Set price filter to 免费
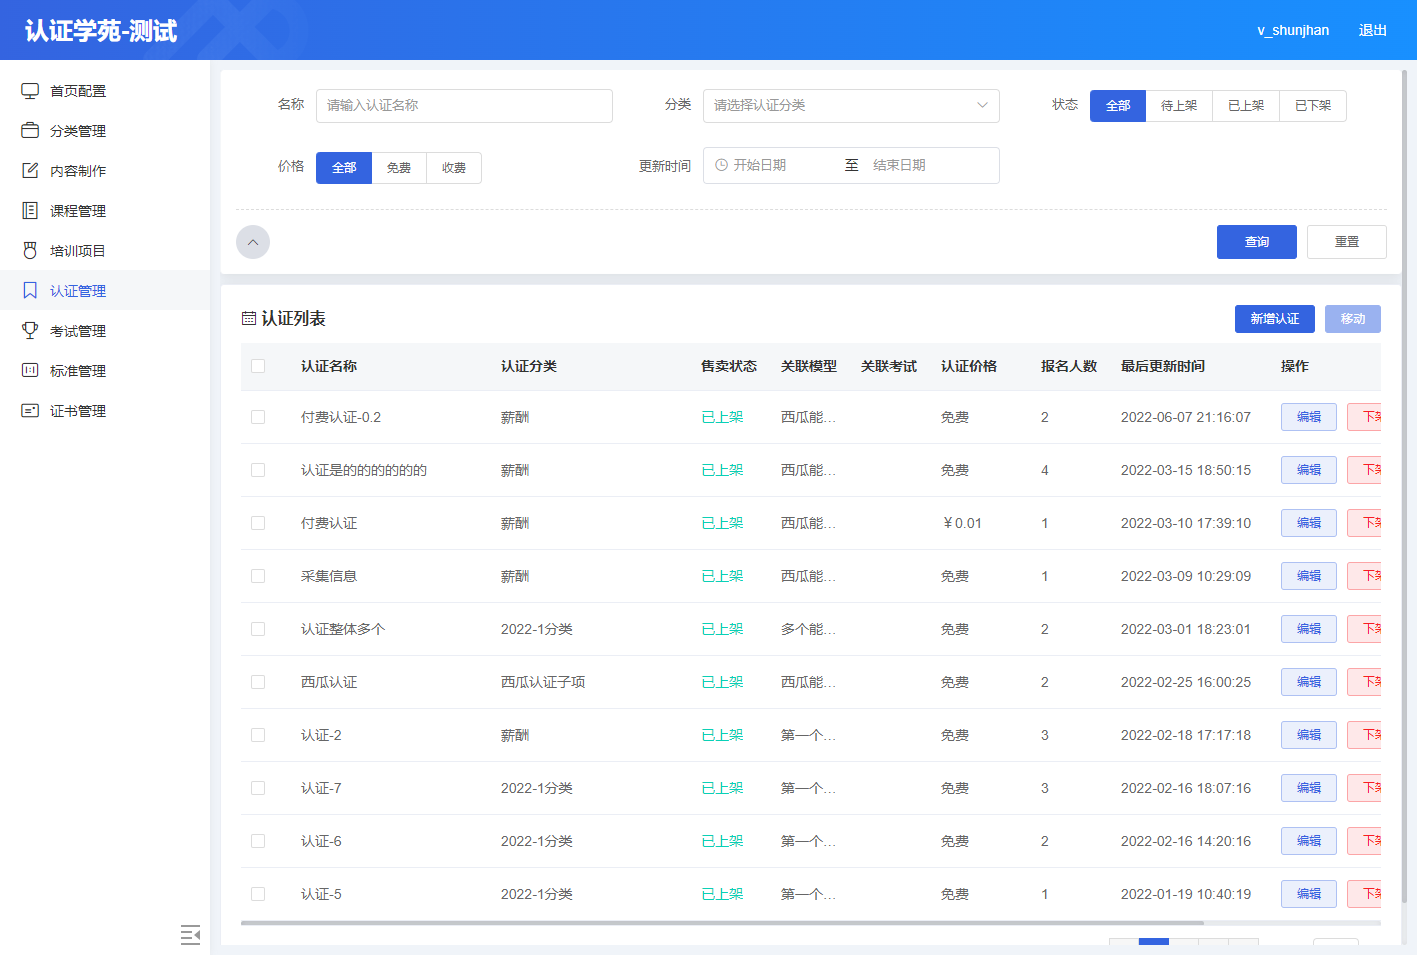The height and width of the screenshot is (955, 1417). point(399,168)
